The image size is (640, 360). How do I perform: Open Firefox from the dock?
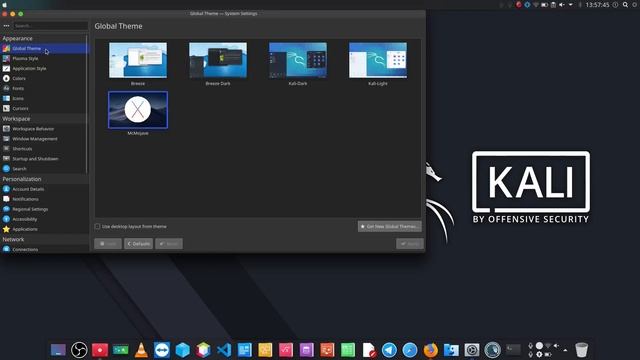coord(430,350)
